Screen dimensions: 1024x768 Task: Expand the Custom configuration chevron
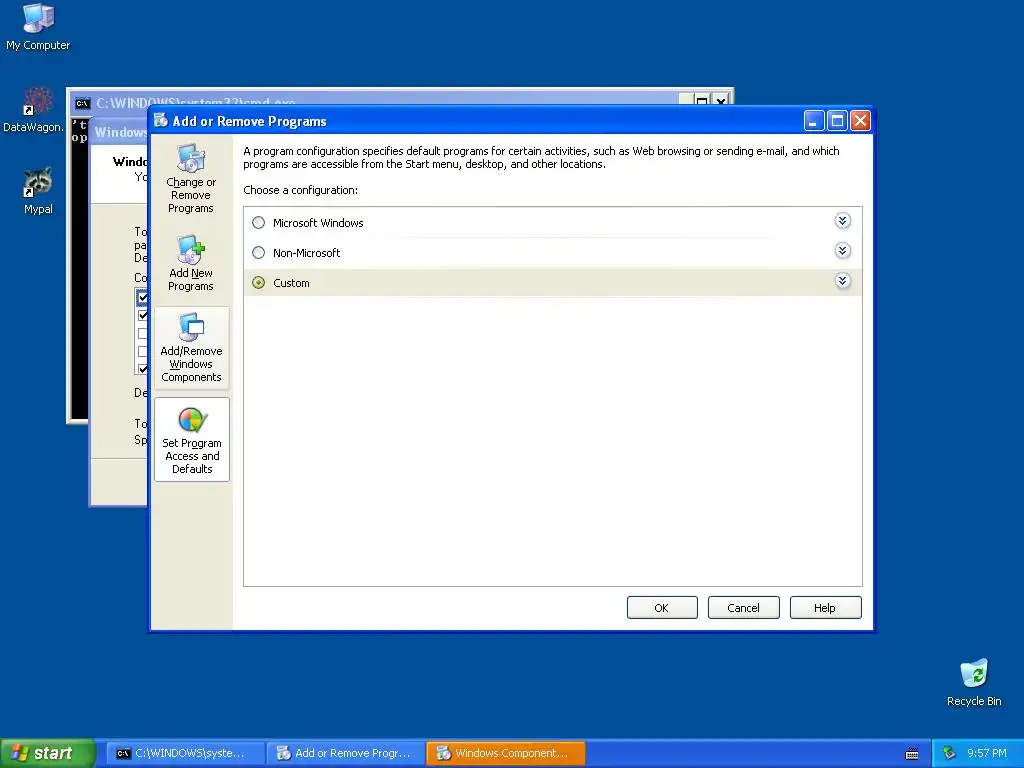842,281
